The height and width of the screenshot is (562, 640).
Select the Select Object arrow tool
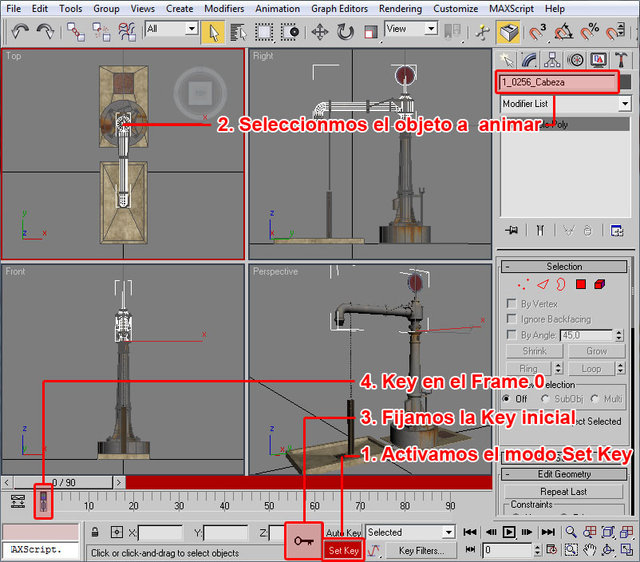click(x=212, y=32)
